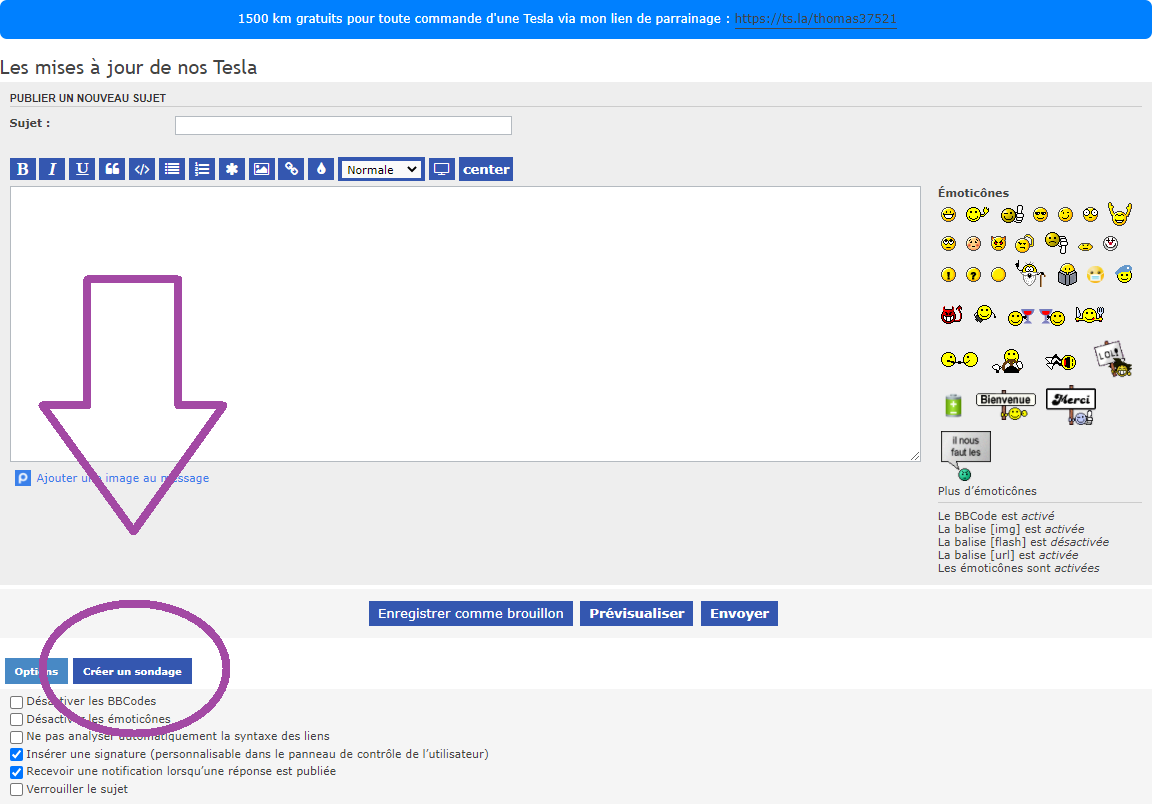
Task: Insert the sunglasses cool emoticon
Action: pyautogui.click(x=1040, y=214)
